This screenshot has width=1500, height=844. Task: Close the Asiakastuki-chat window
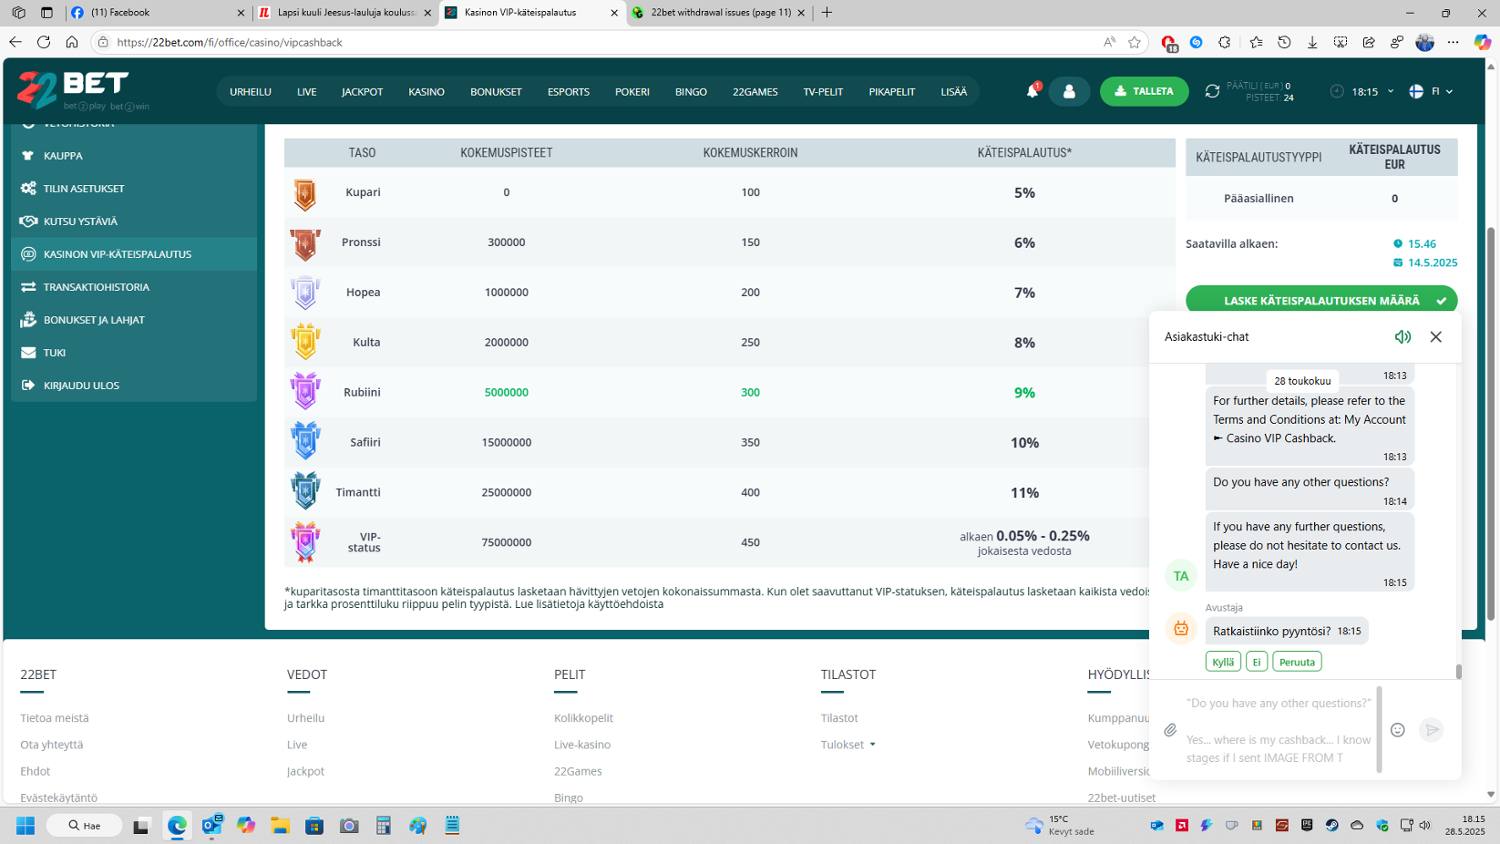click(1436, 337)
